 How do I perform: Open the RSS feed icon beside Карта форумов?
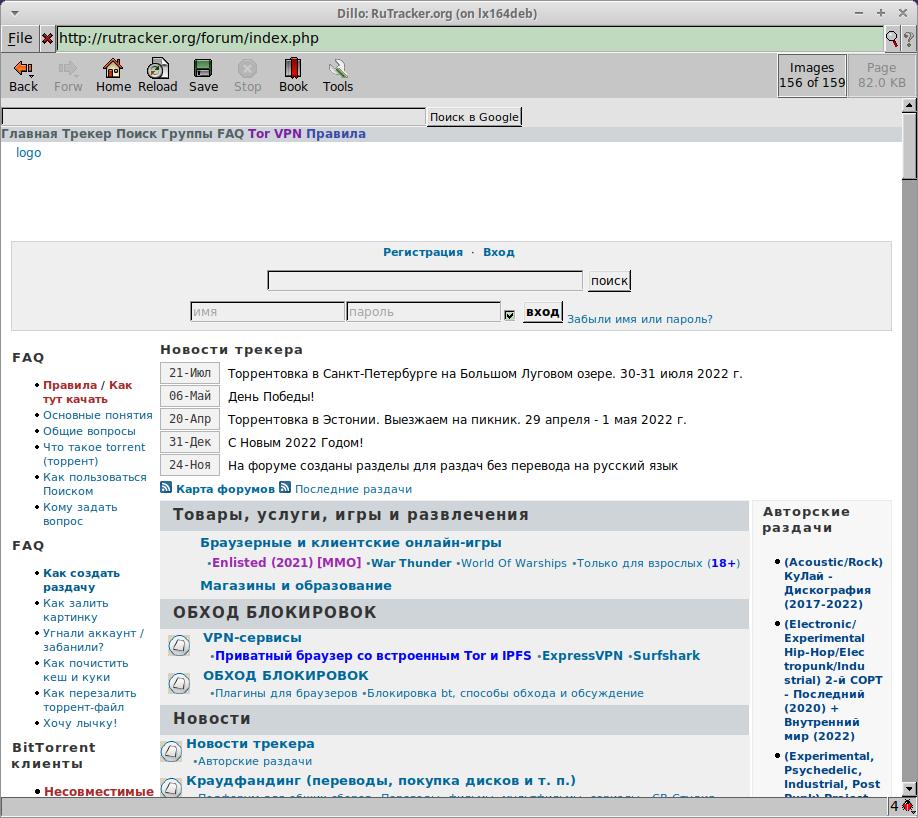(164, 488)
